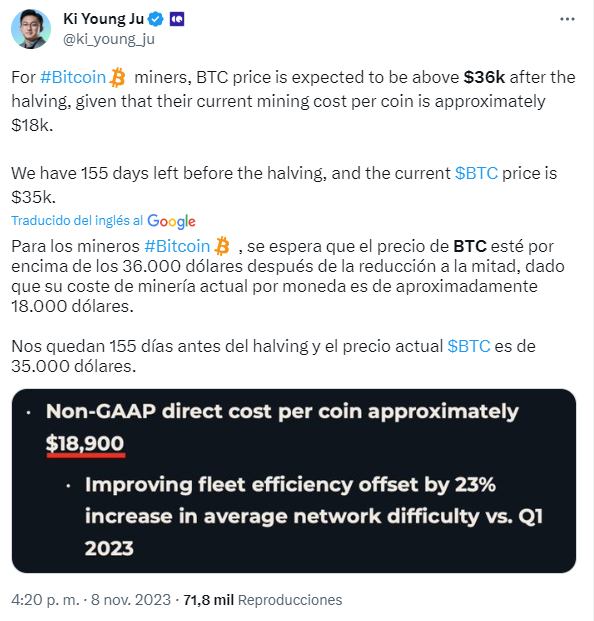Click the red-underlined $18,900 figure
Image resolution: width=594 pixels, height=621 pixels.
[x=85, y=444]
